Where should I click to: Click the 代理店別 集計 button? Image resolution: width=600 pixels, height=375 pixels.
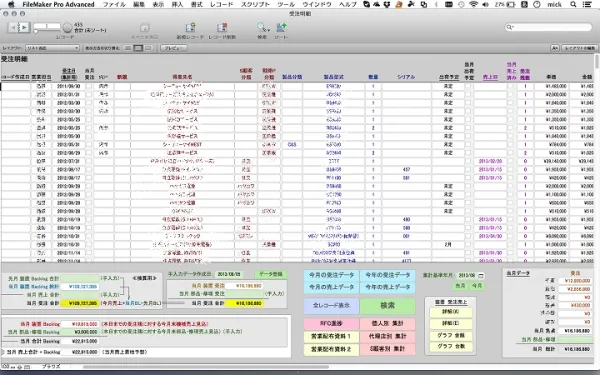[387, 336]
